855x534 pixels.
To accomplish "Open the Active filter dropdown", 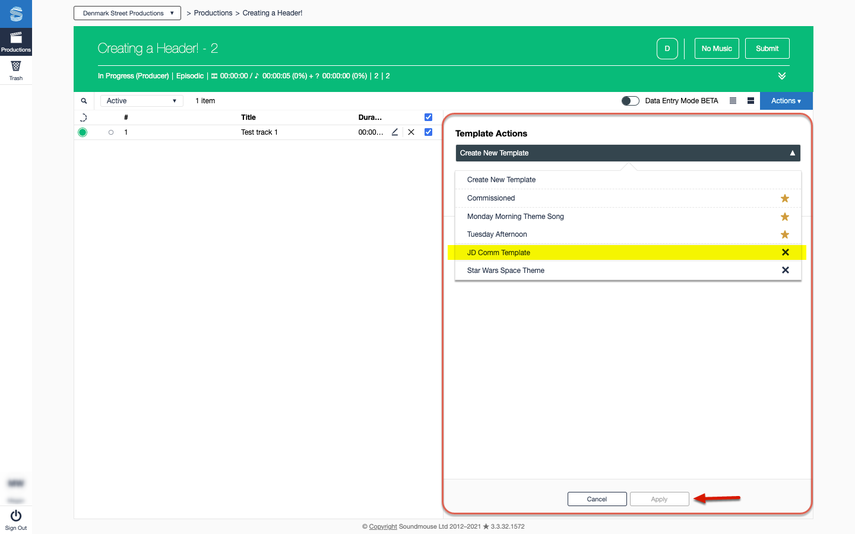I will click(x=141, y=101).
